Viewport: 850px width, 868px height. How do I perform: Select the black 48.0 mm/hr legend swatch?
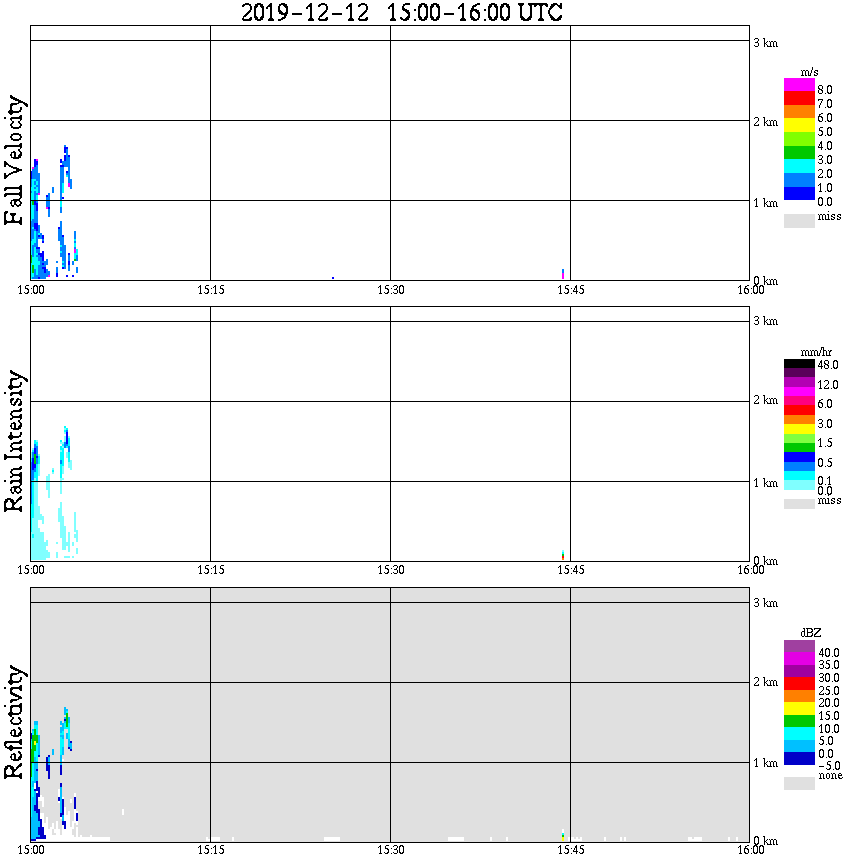click(x=799, y=364)
